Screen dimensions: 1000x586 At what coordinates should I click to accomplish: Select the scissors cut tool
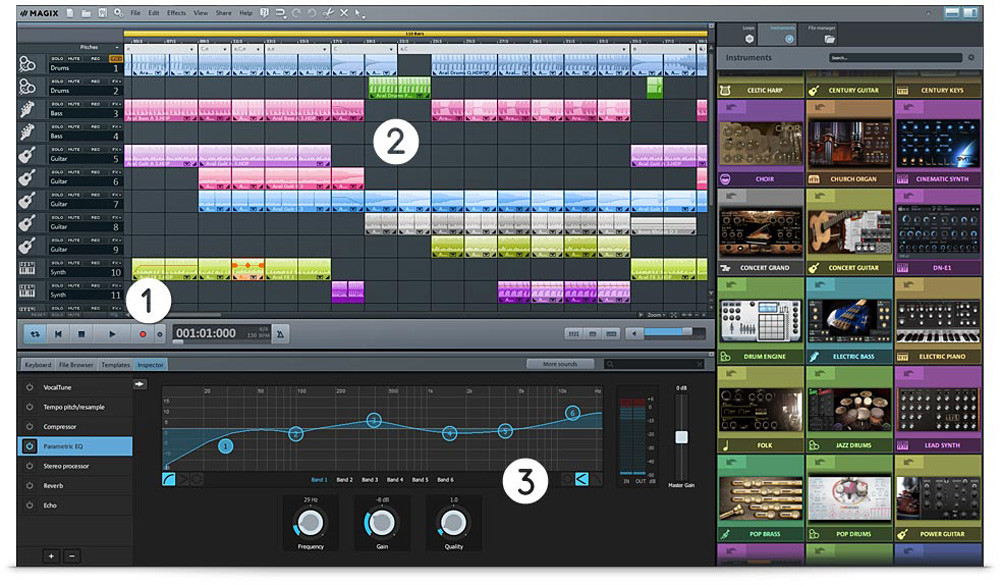click(328, 13)
